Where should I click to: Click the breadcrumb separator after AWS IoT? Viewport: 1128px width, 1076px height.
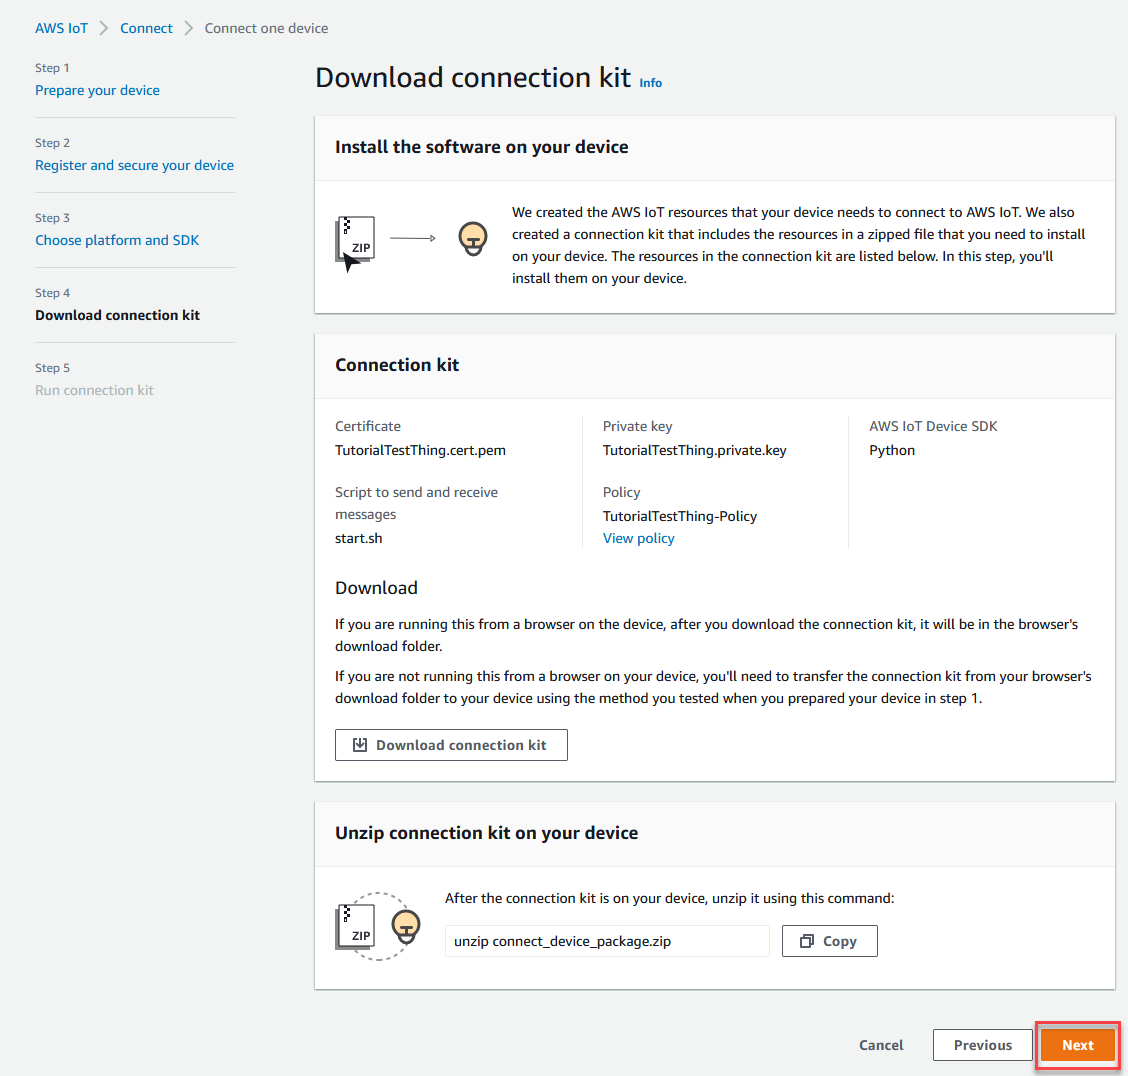tap(101, 28)
